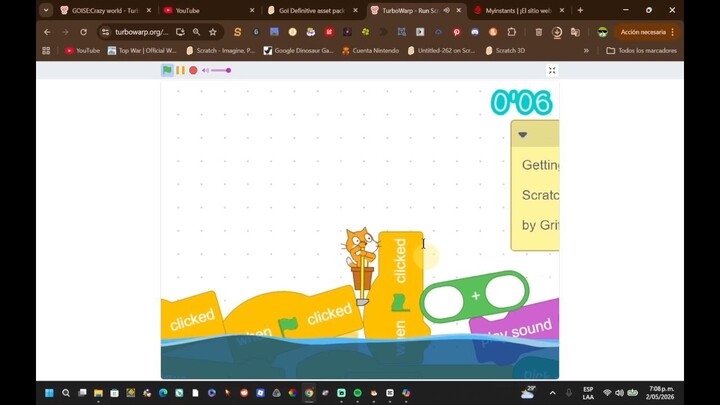This screenshot has height=405, width=720.
Task: Exit fullscreen with the collapse icon
Action: point(552,70)
